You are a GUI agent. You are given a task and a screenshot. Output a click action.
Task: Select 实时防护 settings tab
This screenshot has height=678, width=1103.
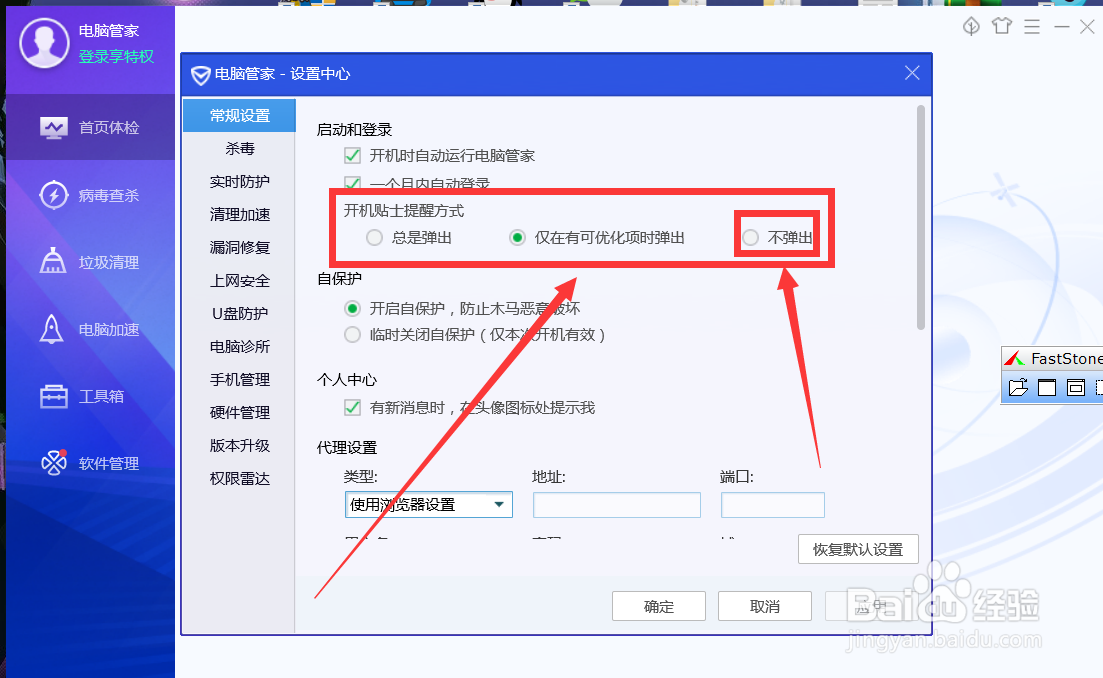239,181
